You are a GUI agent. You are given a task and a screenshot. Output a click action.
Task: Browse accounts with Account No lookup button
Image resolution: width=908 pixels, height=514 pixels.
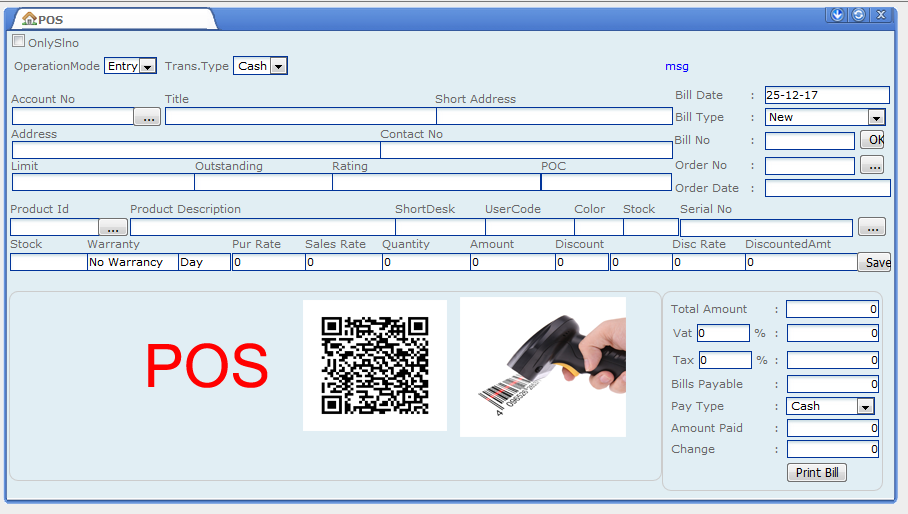(x=147, y=117)
